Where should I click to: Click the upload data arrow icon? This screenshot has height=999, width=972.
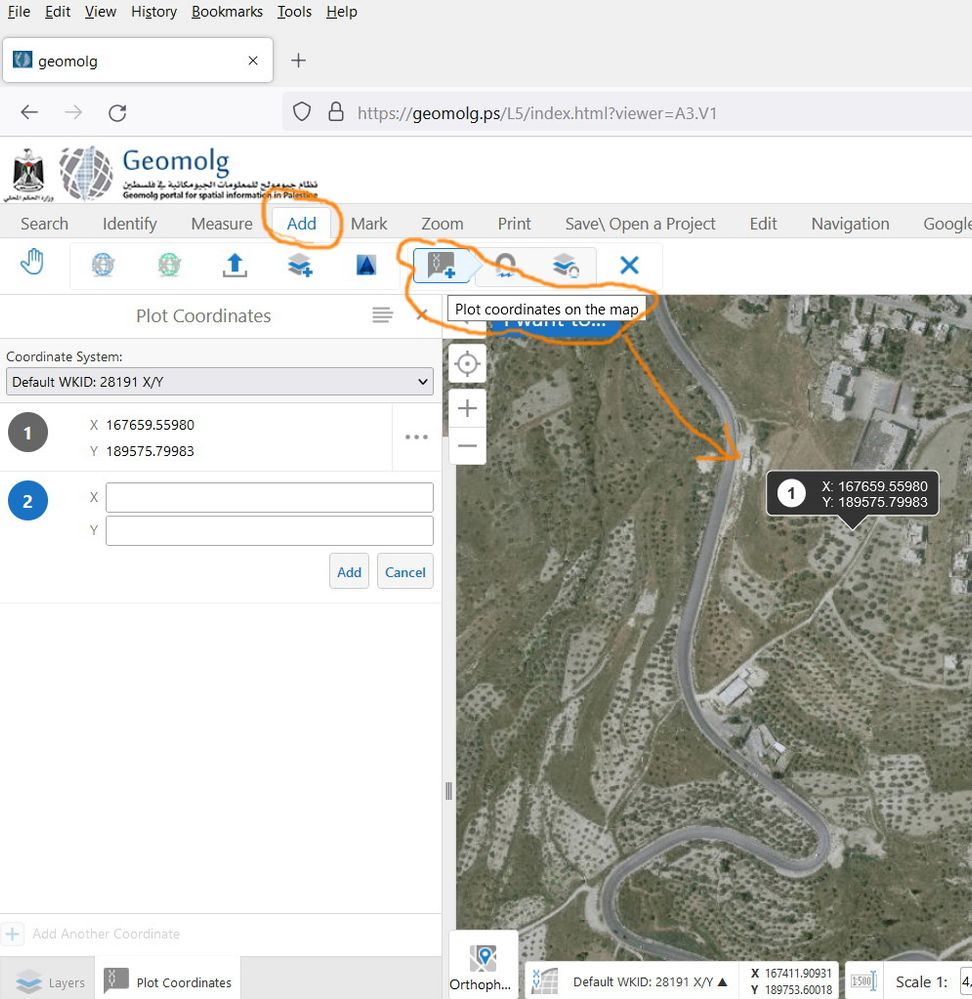coord(234,265)
